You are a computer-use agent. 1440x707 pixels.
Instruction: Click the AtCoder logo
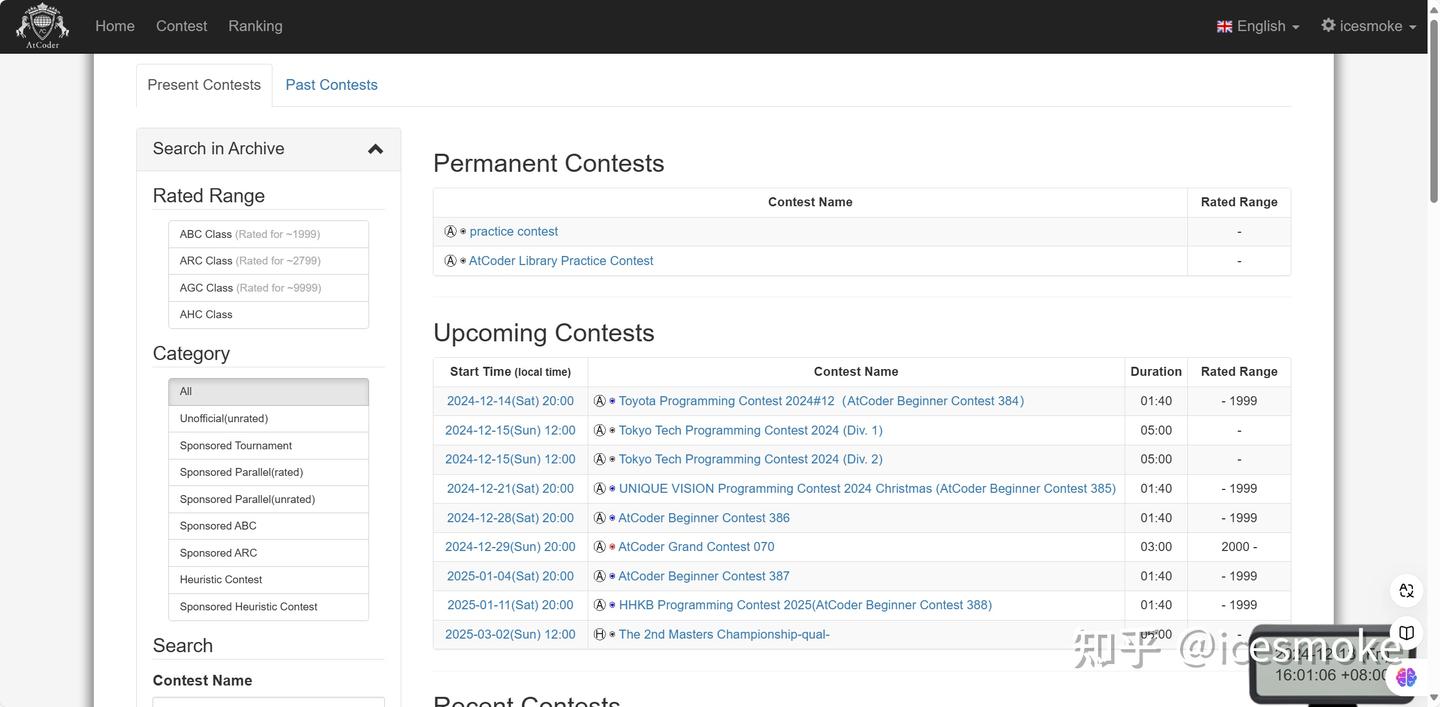[42, 26]
